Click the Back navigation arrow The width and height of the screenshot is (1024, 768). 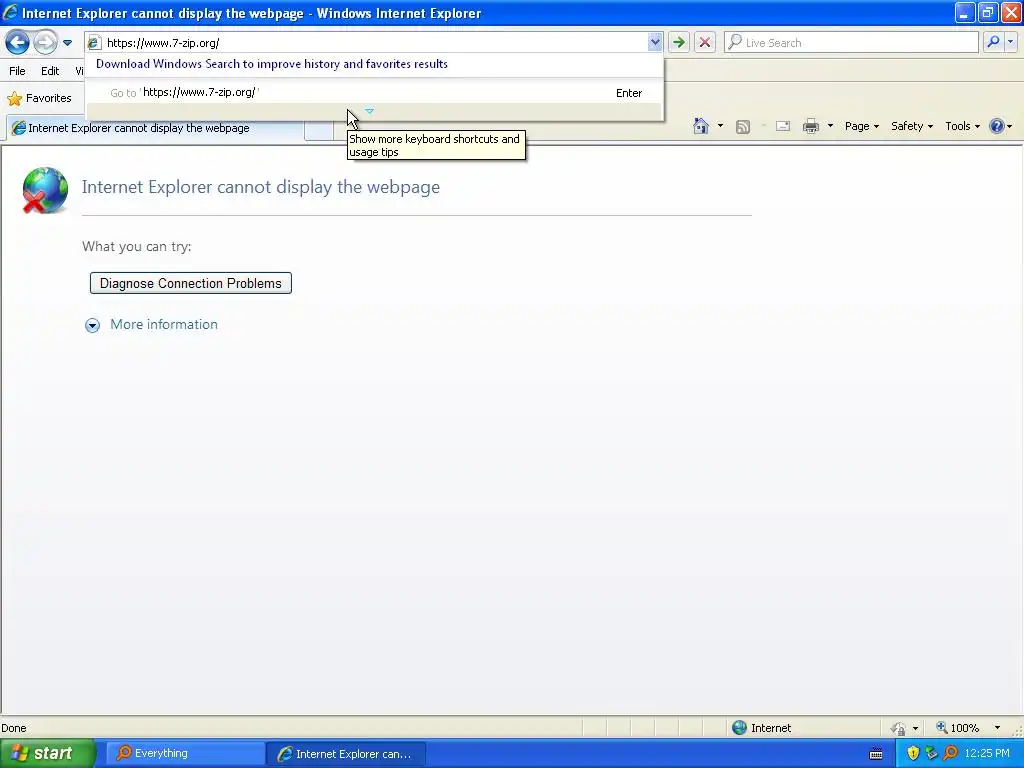pyautogui.click(x=17, y=43)
